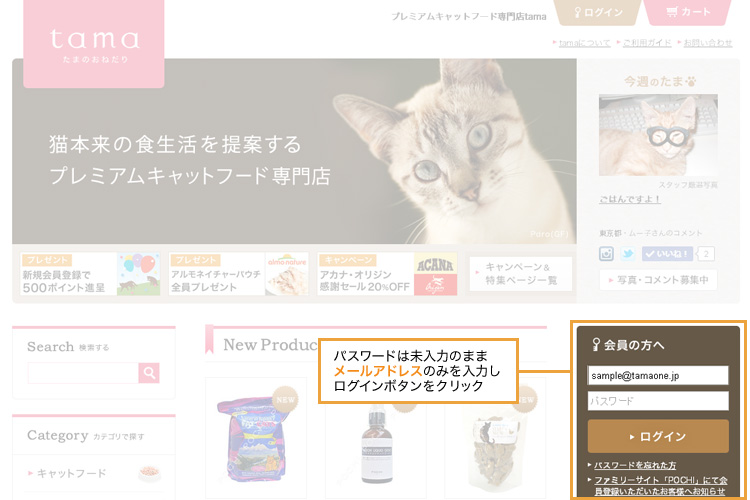Click the Twitter bird icon
The width and height of the screenshot is (750, 500).
[628, 254]
